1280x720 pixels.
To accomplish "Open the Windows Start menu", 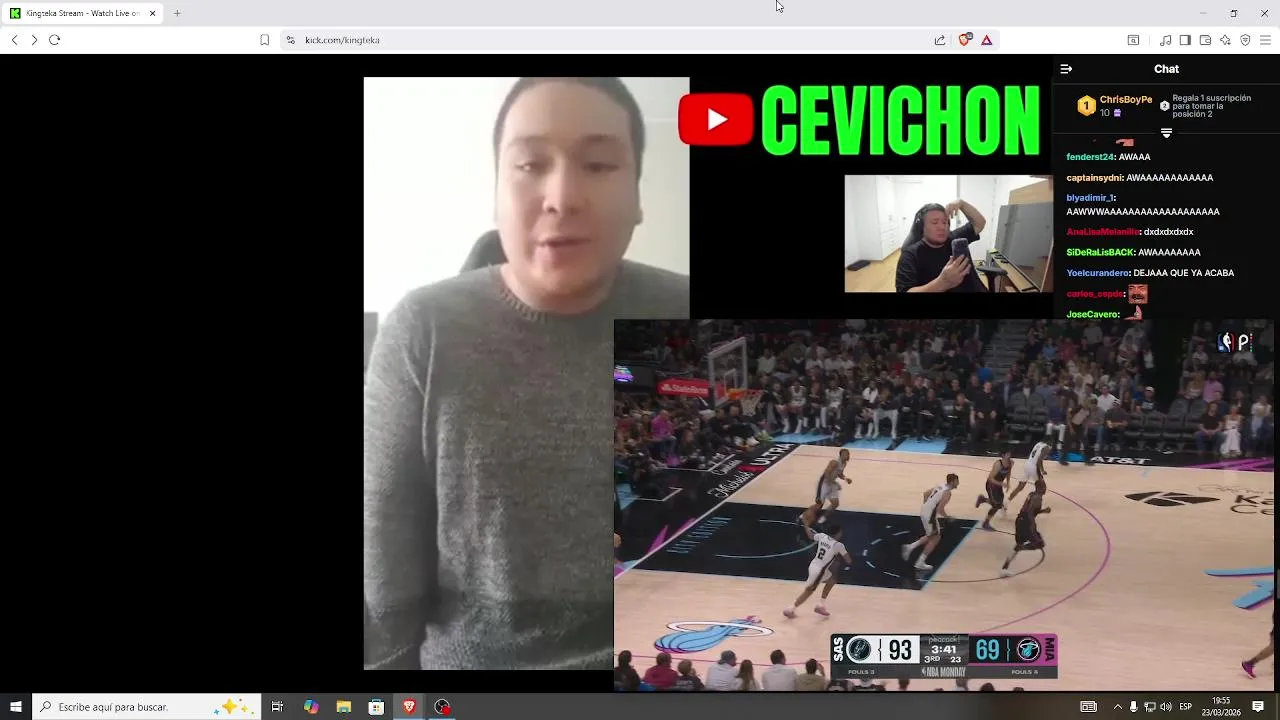I will pos(16,707).
